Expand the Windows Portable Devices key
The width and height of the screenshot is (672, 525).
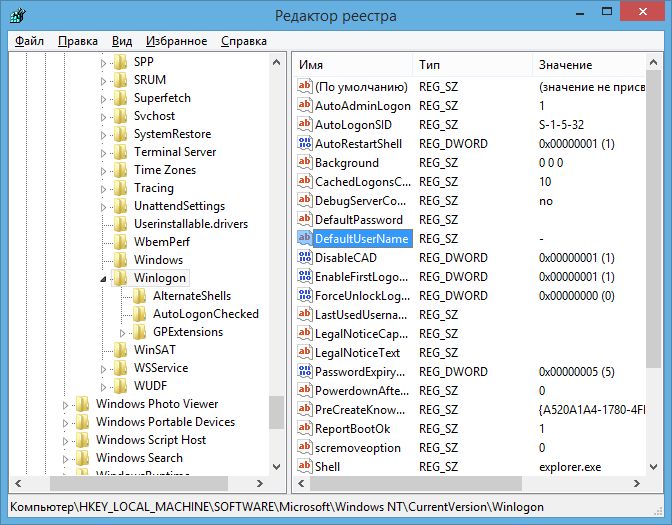coord(65,423)
